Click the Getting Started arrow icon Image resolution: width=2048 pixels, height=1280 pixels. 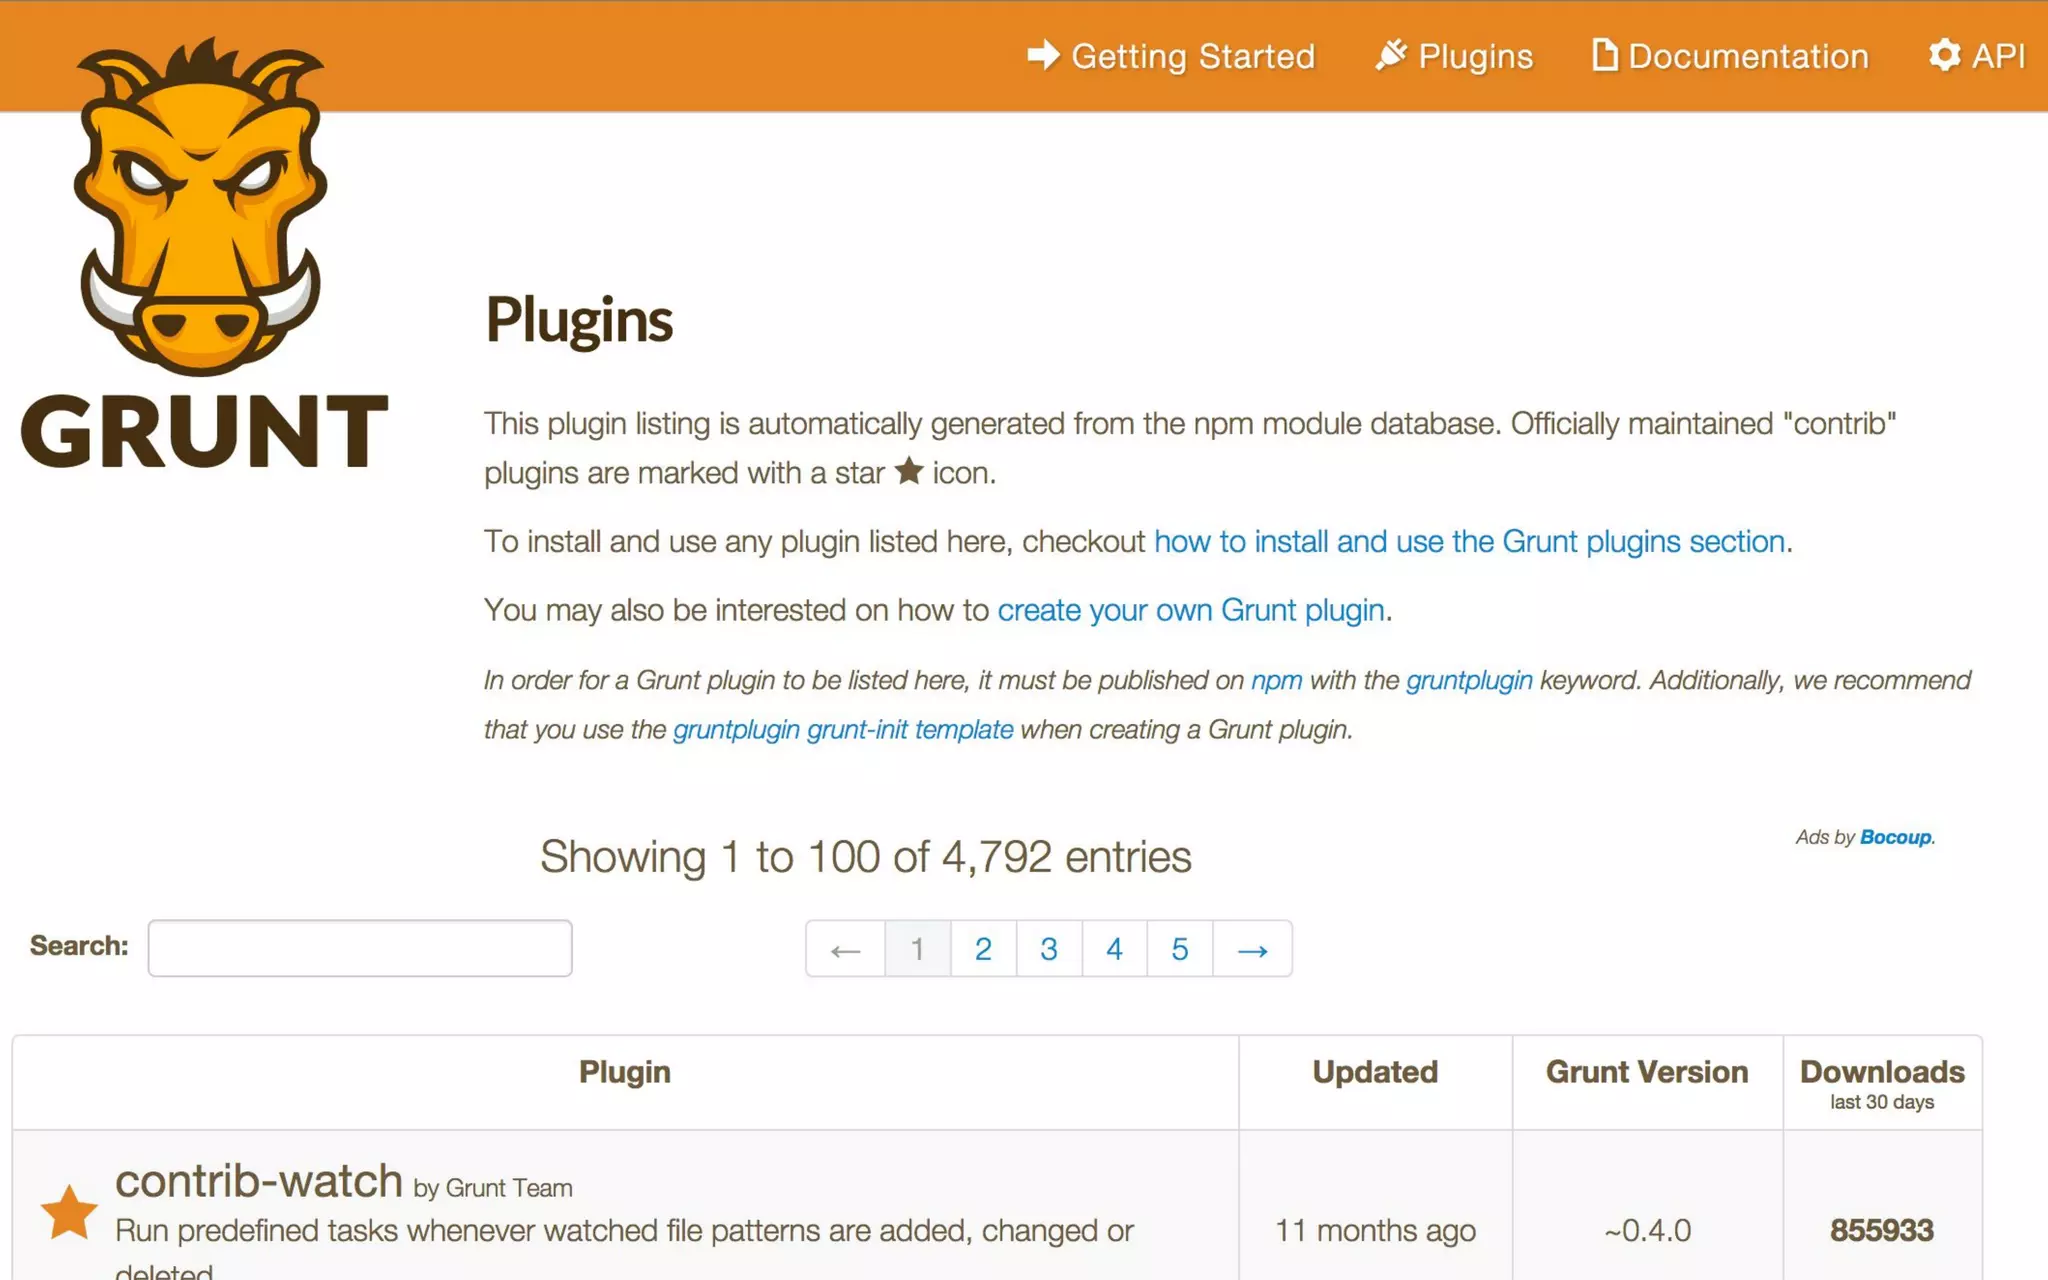click(1043, 55)
